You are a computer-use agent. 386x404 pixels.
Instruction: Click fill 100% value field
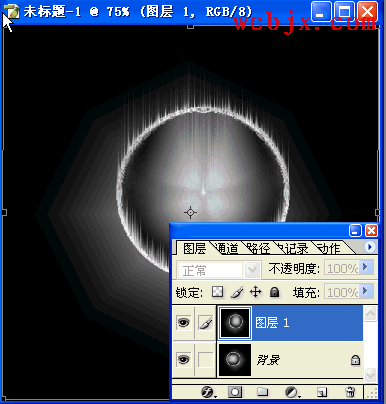pos(342,292)
